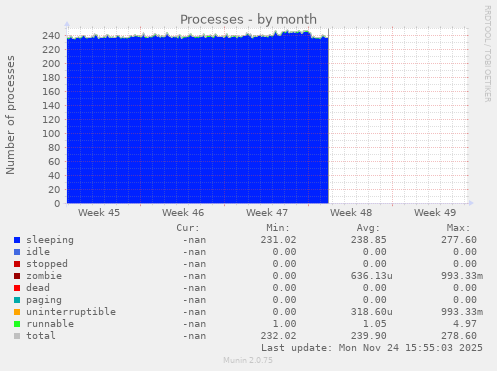The image size is (497, 371).
Task: Click the 'Week 48' axis label
Action: 351,213
